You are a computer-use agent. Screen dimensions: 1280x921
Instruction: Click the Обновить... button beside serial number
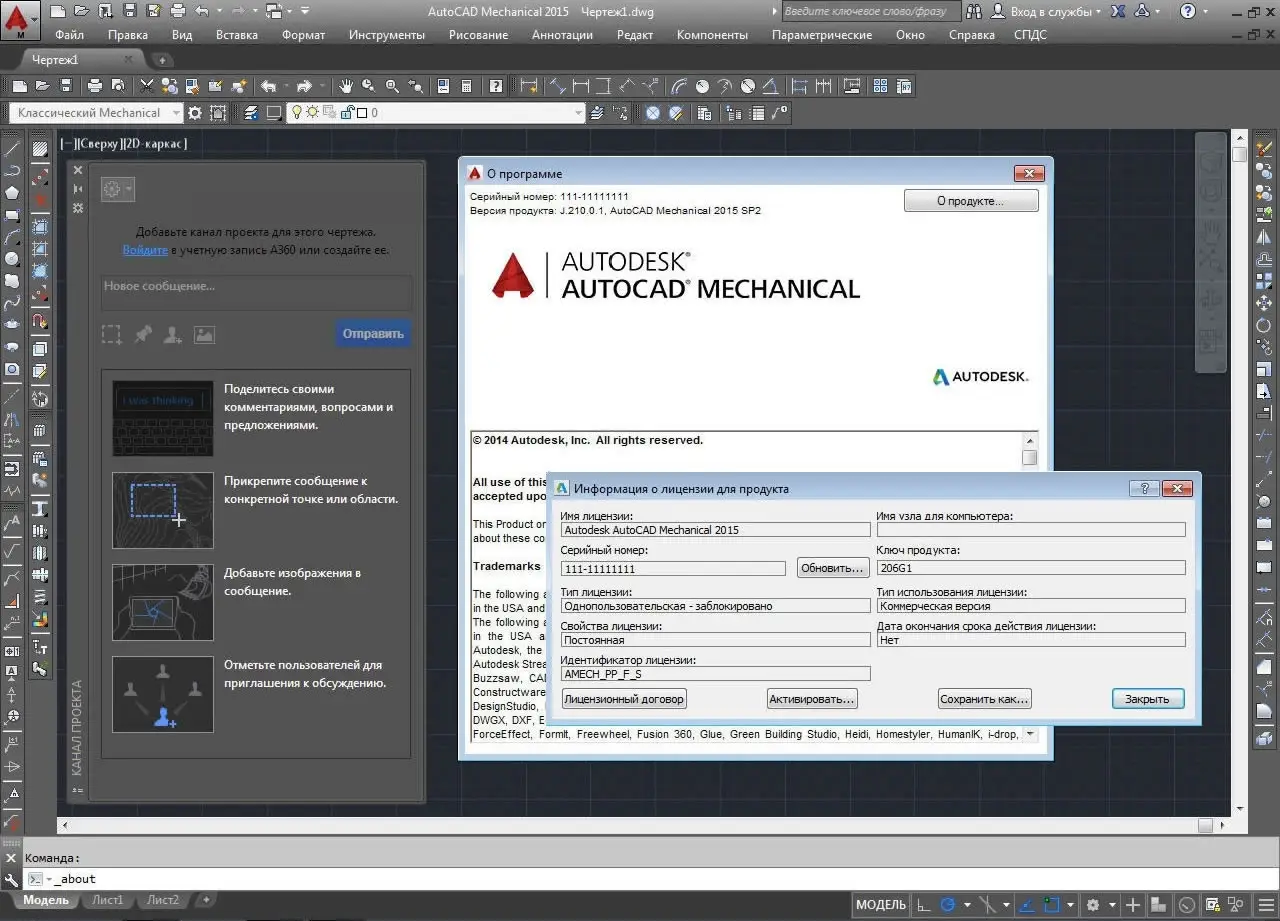pyautogui.click(x=832, y=568)
